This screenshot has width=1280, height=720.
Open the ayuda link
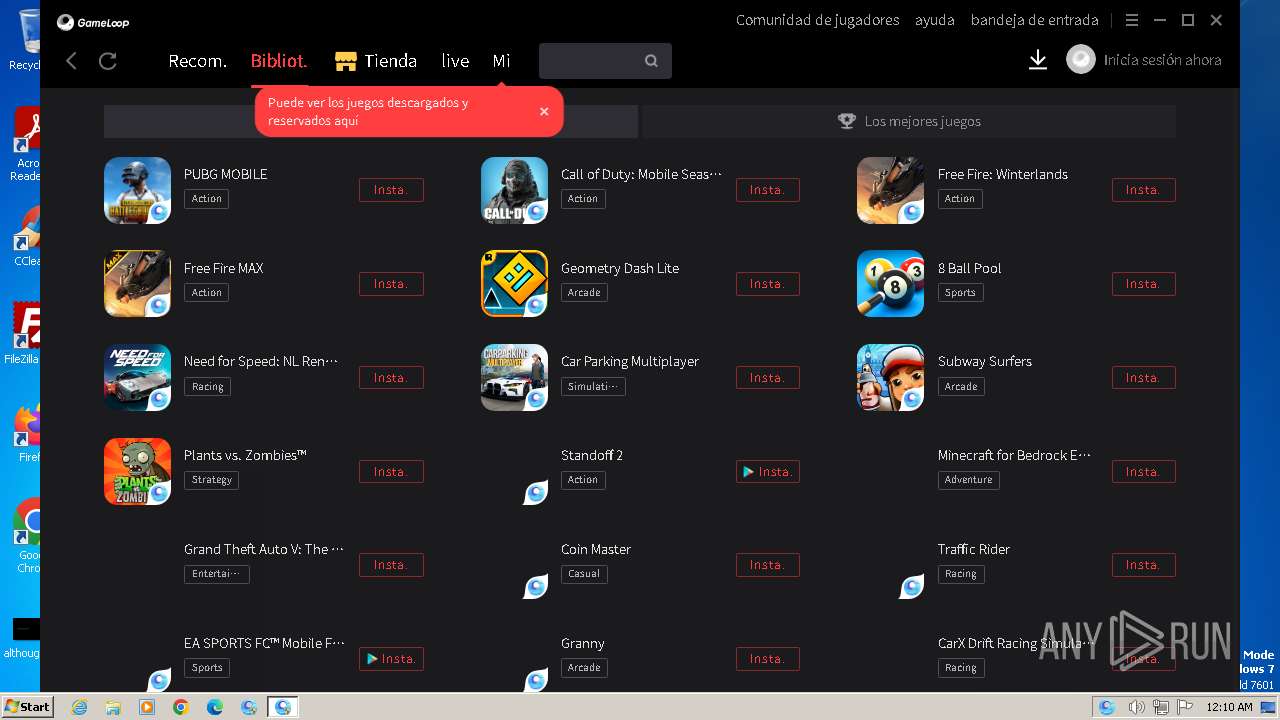click(935, 20)
